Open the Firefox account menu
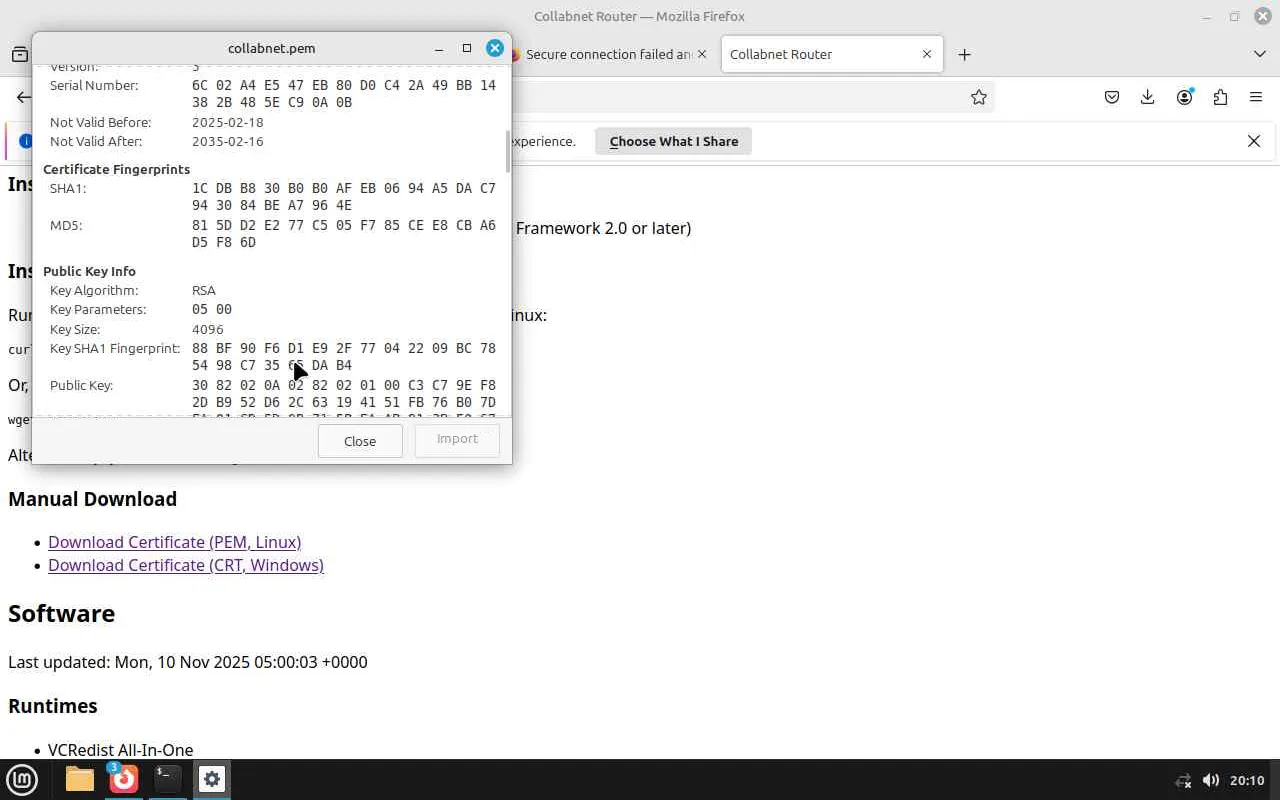The width and height of the screenshot is (1280, 800). (x=1185, y=97)
